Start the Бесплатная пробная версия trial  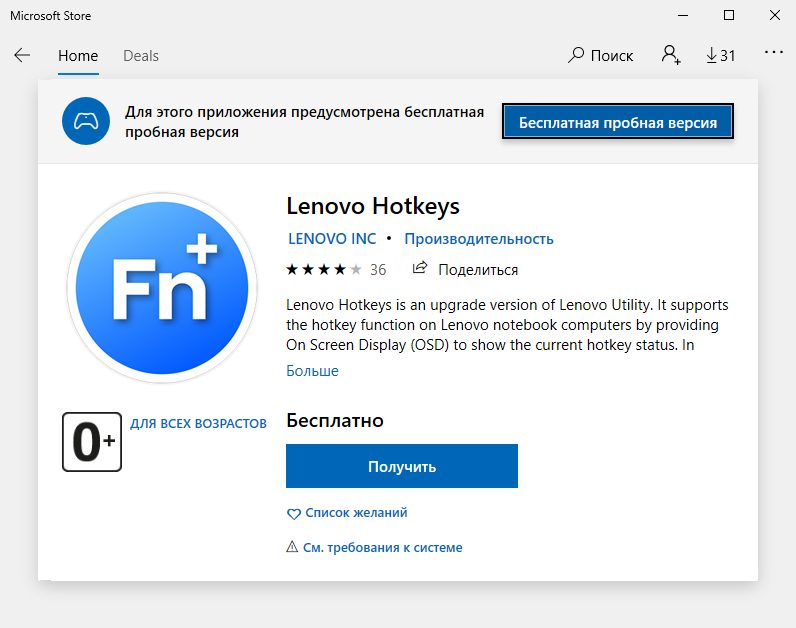(618, 122)
